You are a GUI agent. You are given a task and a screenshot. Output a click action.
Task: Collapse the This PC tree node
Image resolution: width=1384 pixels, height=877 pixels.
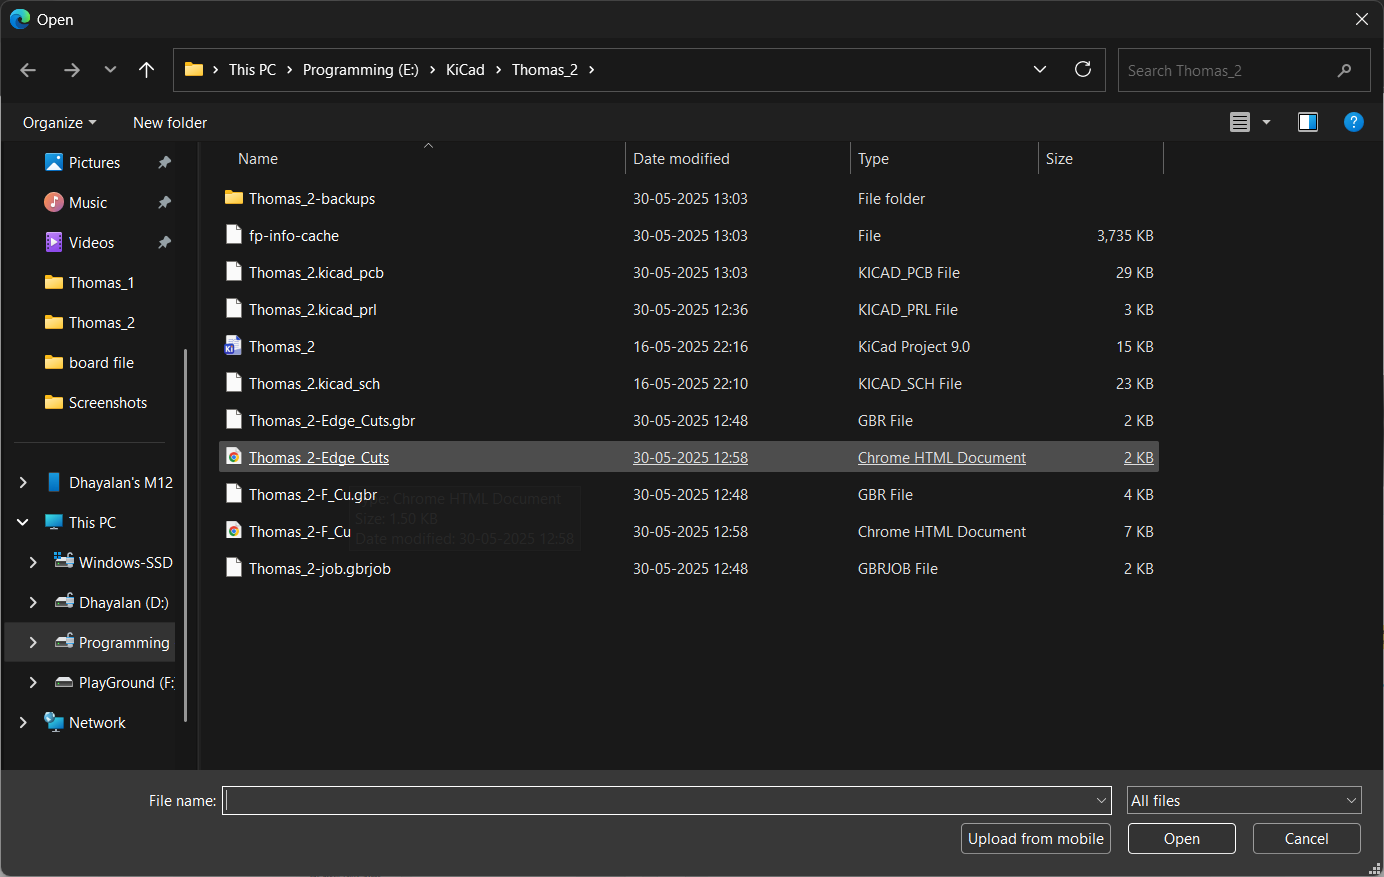[23, 522]
